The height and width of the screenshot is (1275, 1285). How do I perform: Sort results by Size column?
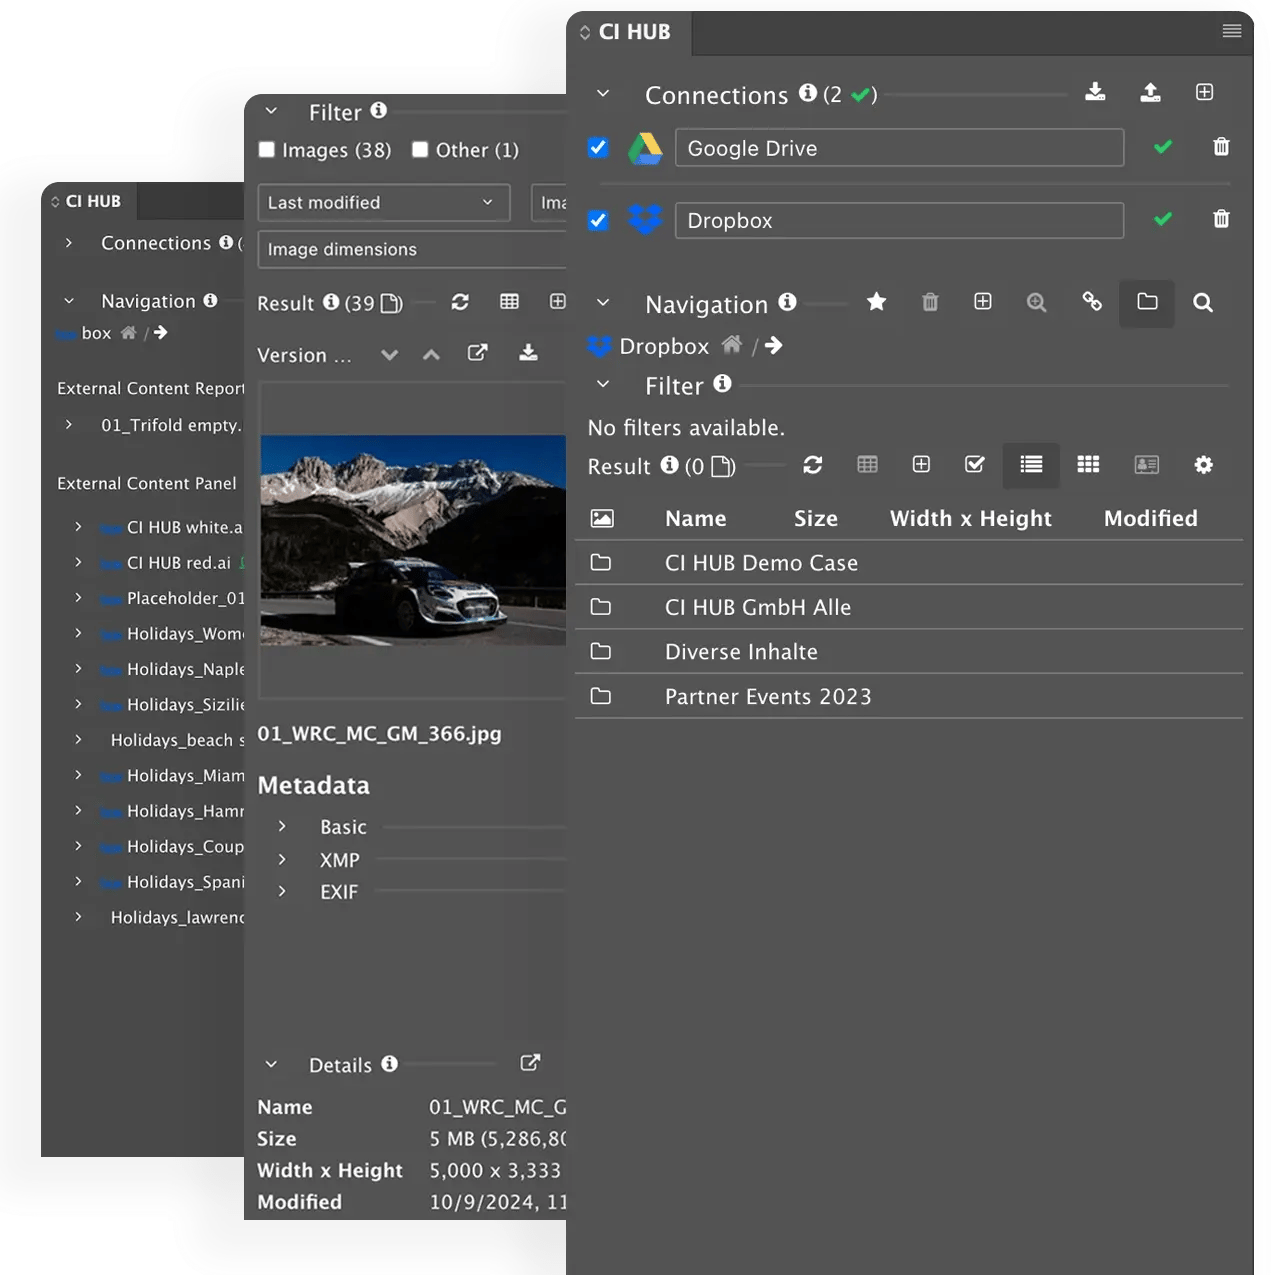(x=816, y=518)
